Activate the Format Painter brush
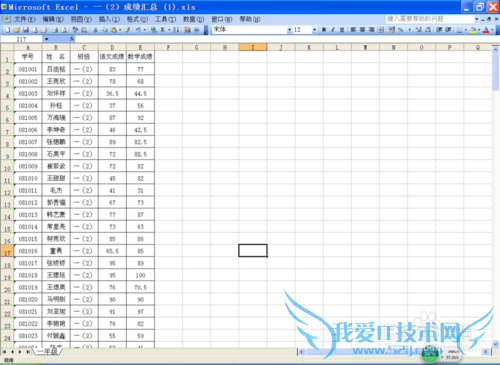This screenshot has height=365, width=500. click(x=127, y=30)
